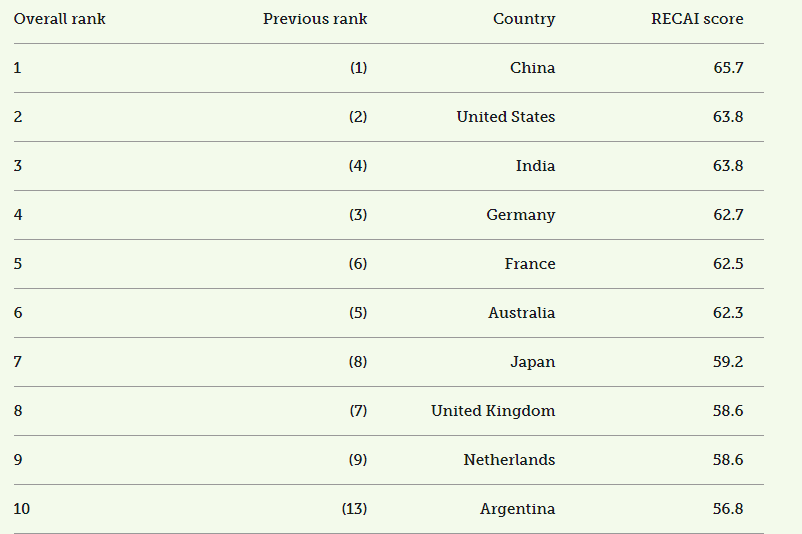Viewport: 802px width, 534px height.
Task: Select the China country cell
Action: pos(532,68)
